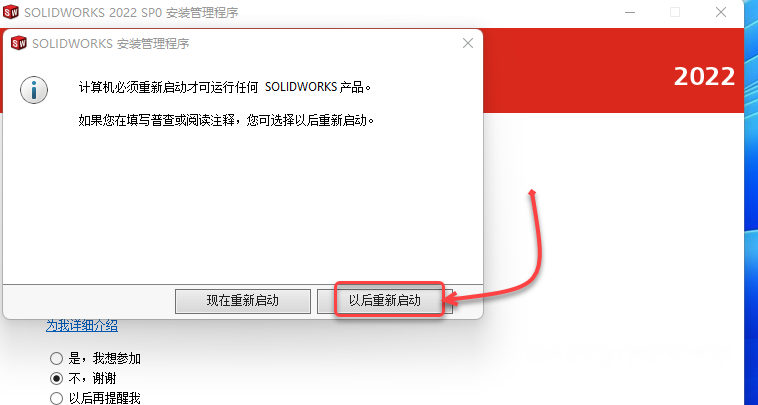Choose 现在重新启动 to restart now
The image size is (758, 405).
(x=243, y=301)
